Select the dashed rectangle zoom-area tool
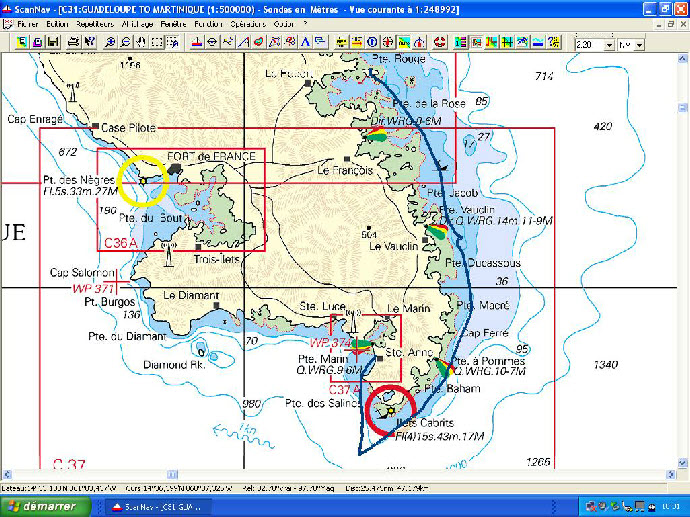 [157, 43]
